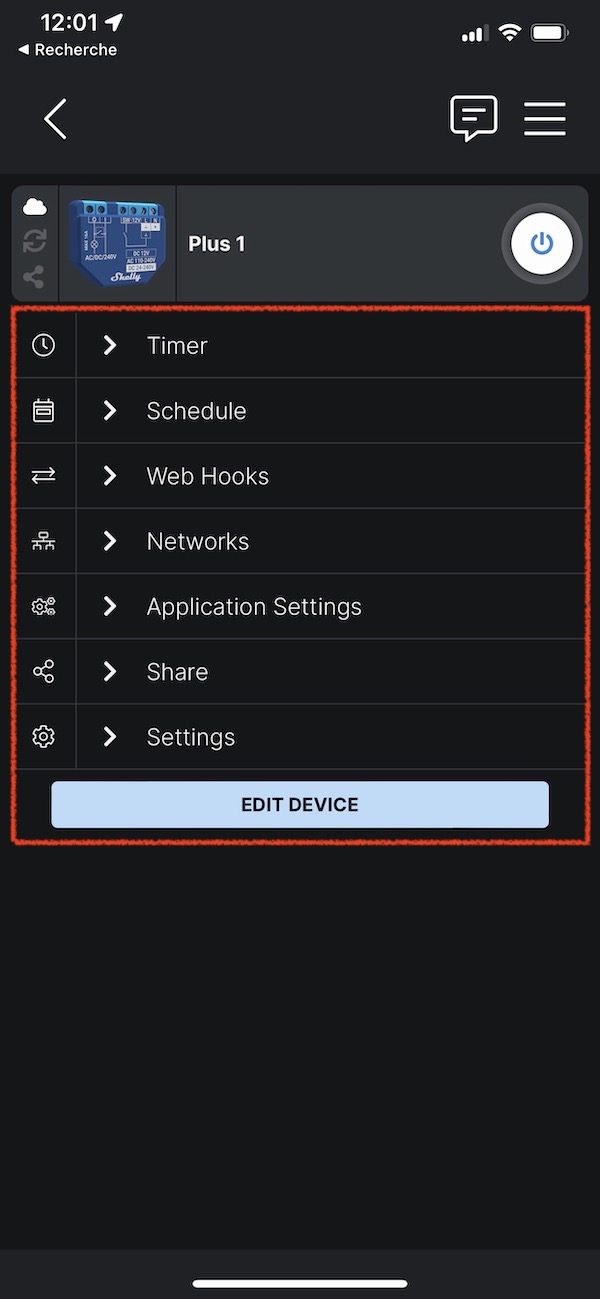Toggle device power for Plus 1

click(541, 243)
